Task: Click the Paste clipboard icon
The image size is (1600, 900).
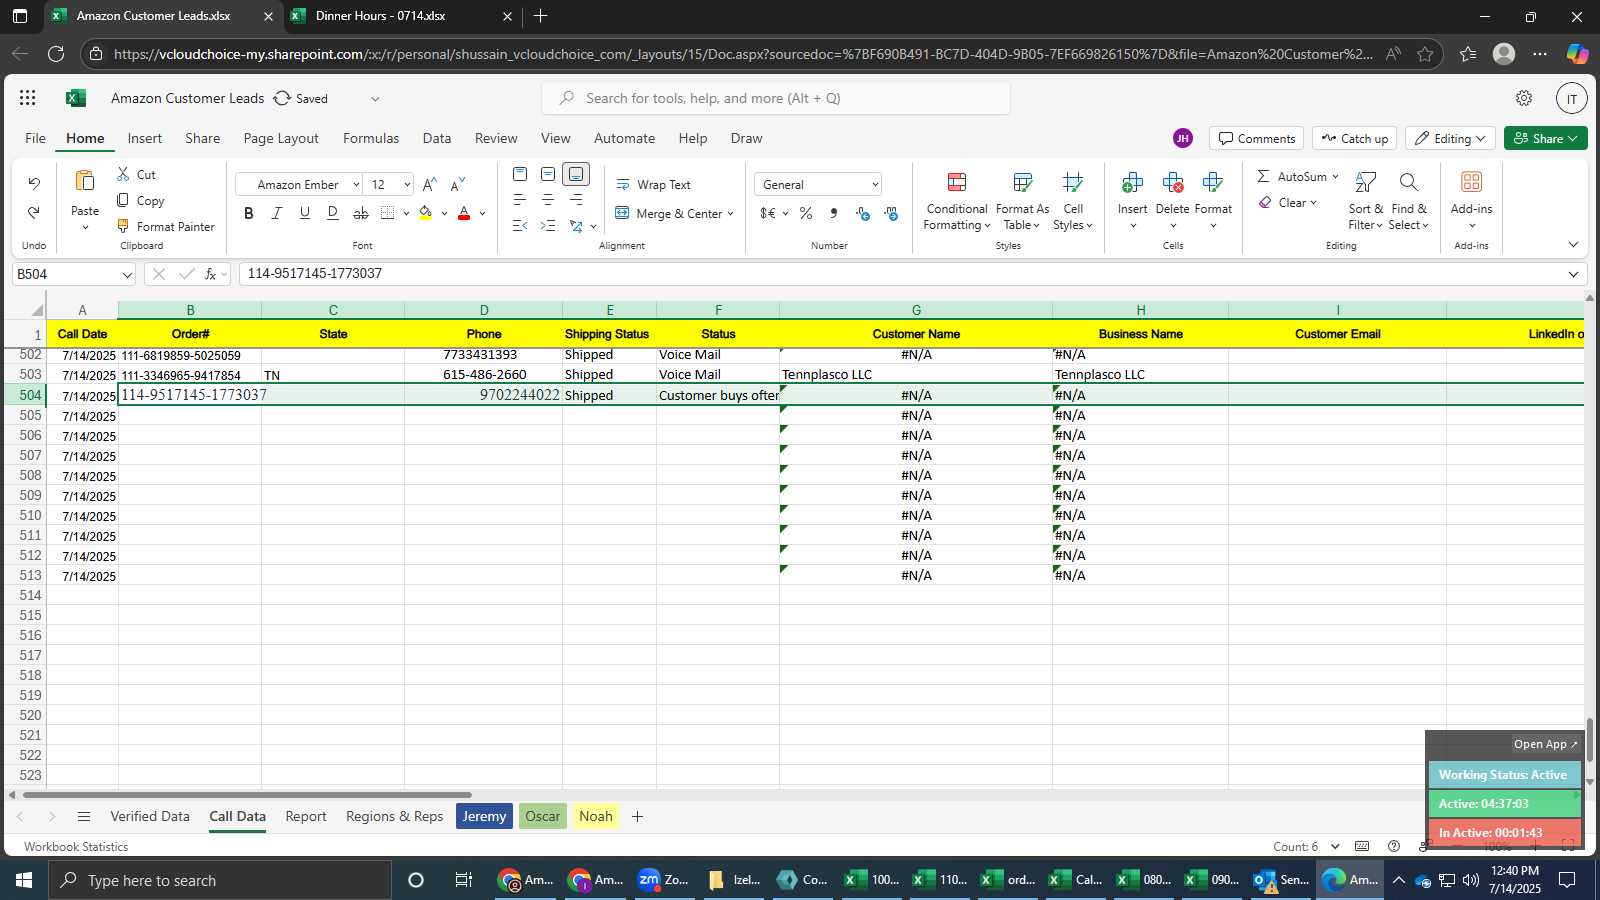Action: click(85, 181)
